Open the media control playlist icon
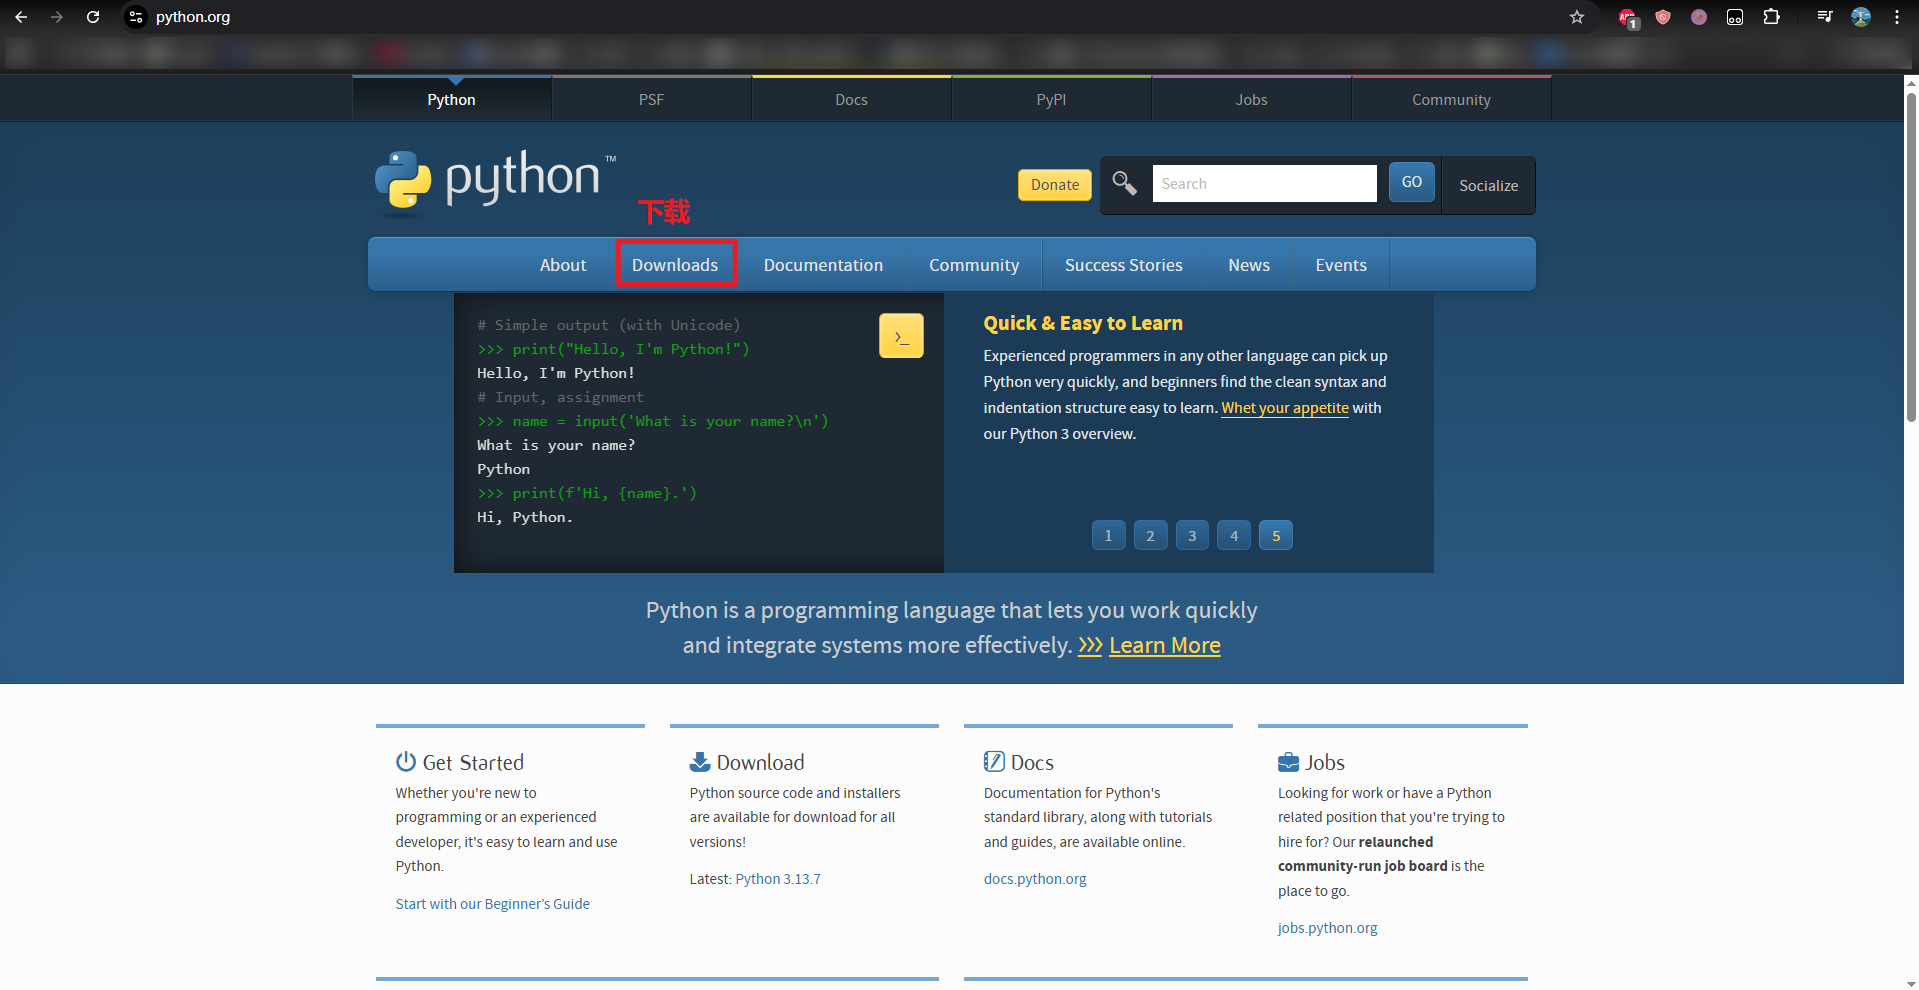The height and width of the screenshot is (990, 1919). [1825, 17]
